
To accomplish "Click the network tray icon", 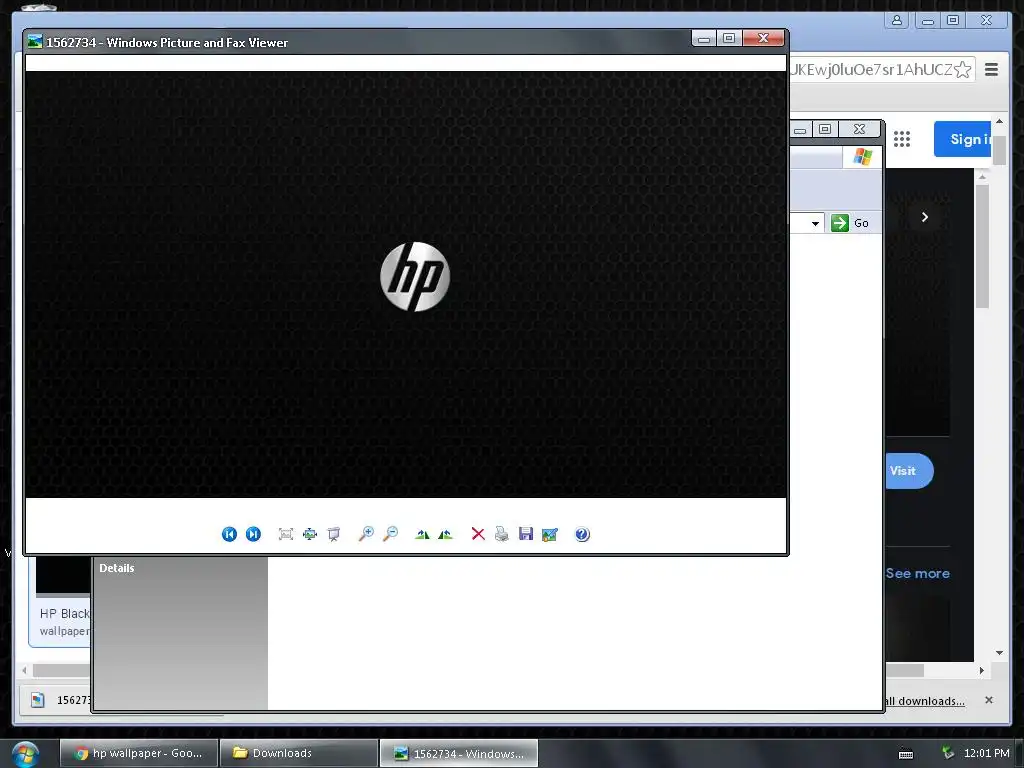I will click(x=948, y=753).
